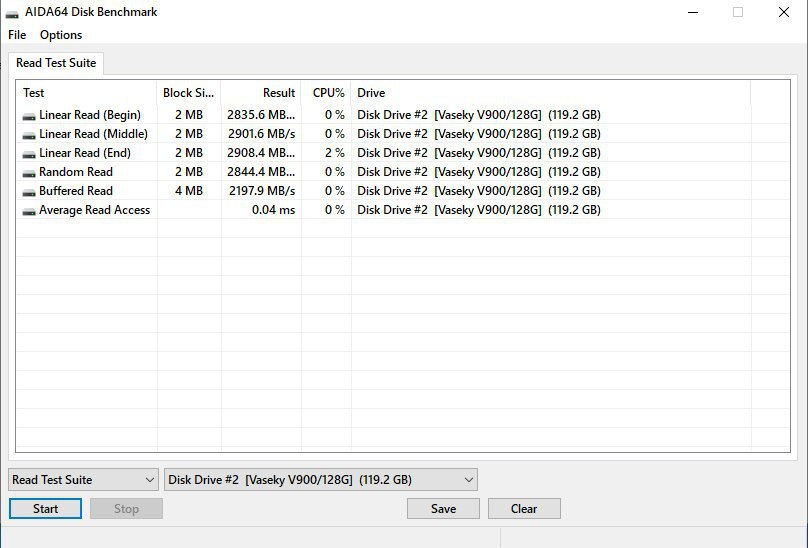Click the Linear Read (Begin) disk icon
The height and width of the screenshot is (548, 808).
(x=29, y=117)
